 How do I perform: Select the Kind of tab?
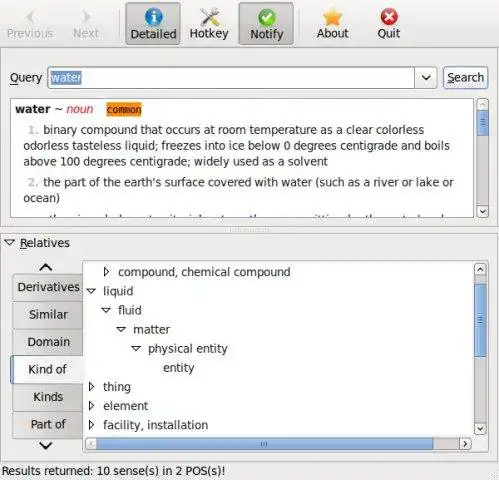click(x=47, y=369)
